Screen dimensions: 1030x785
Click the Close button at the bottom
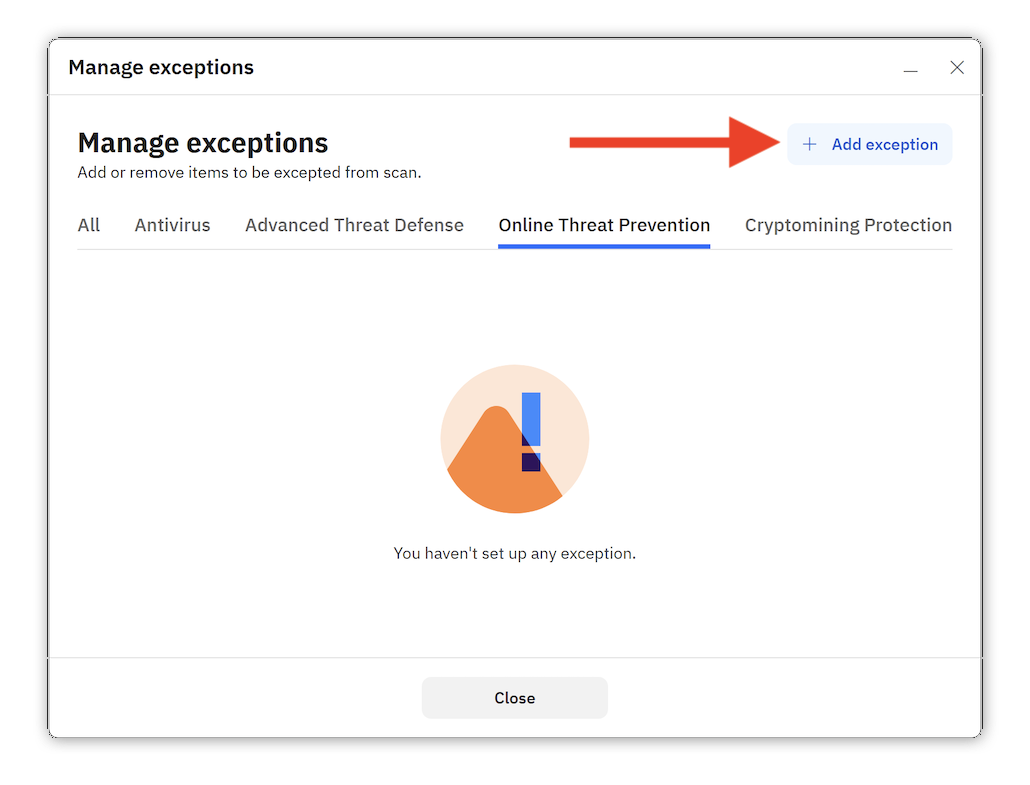click(x=514, y=698)
